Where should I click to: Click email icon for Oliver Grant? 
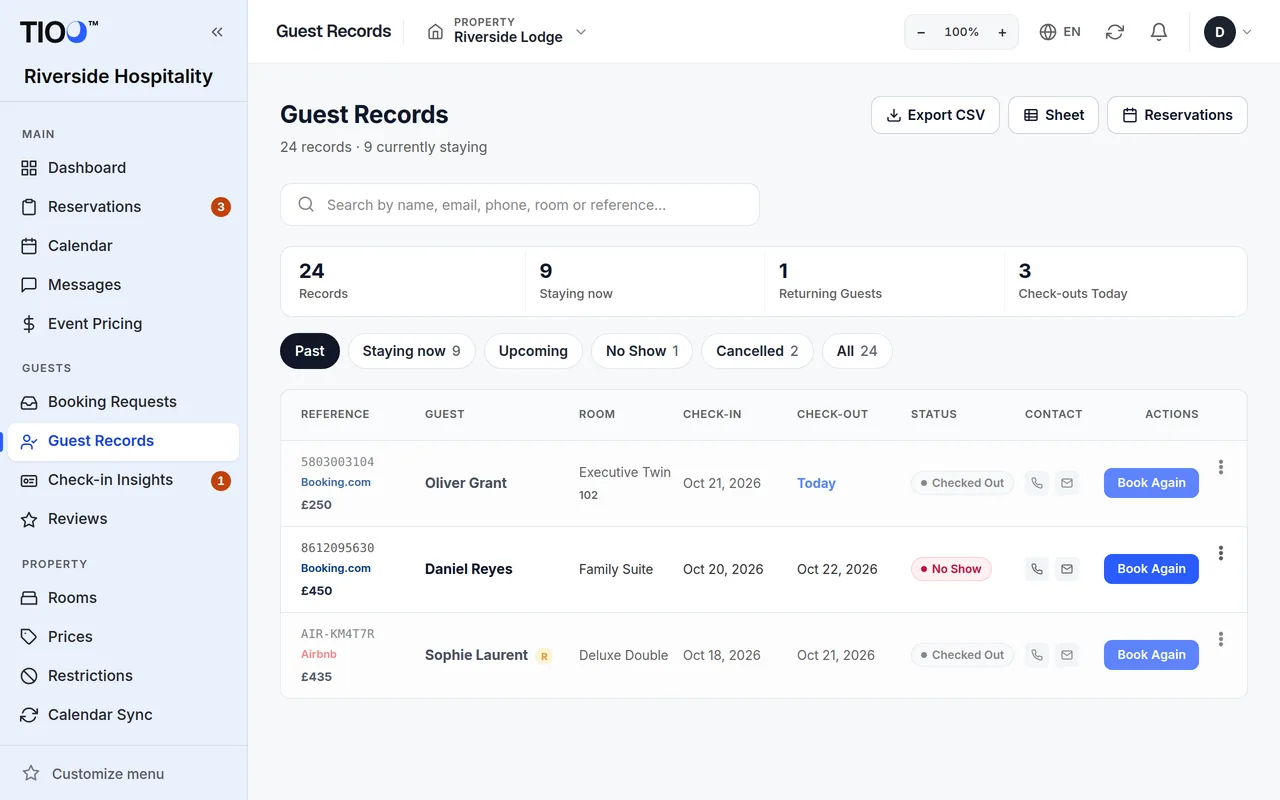pos(1067,483)
